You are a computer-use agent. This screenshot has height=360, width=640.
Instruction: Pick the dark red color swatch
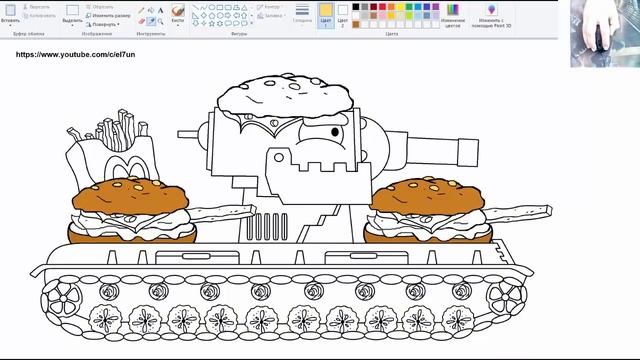373,7
